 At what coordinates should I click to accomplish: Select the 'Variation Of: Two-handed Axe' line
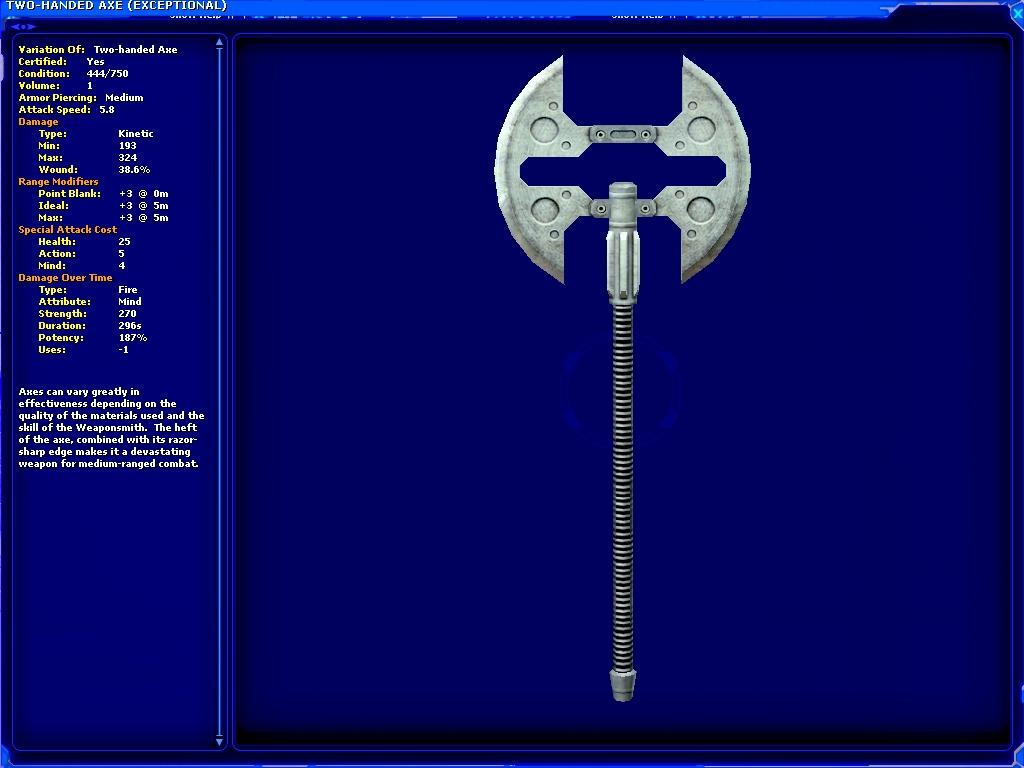coord(97,50)
